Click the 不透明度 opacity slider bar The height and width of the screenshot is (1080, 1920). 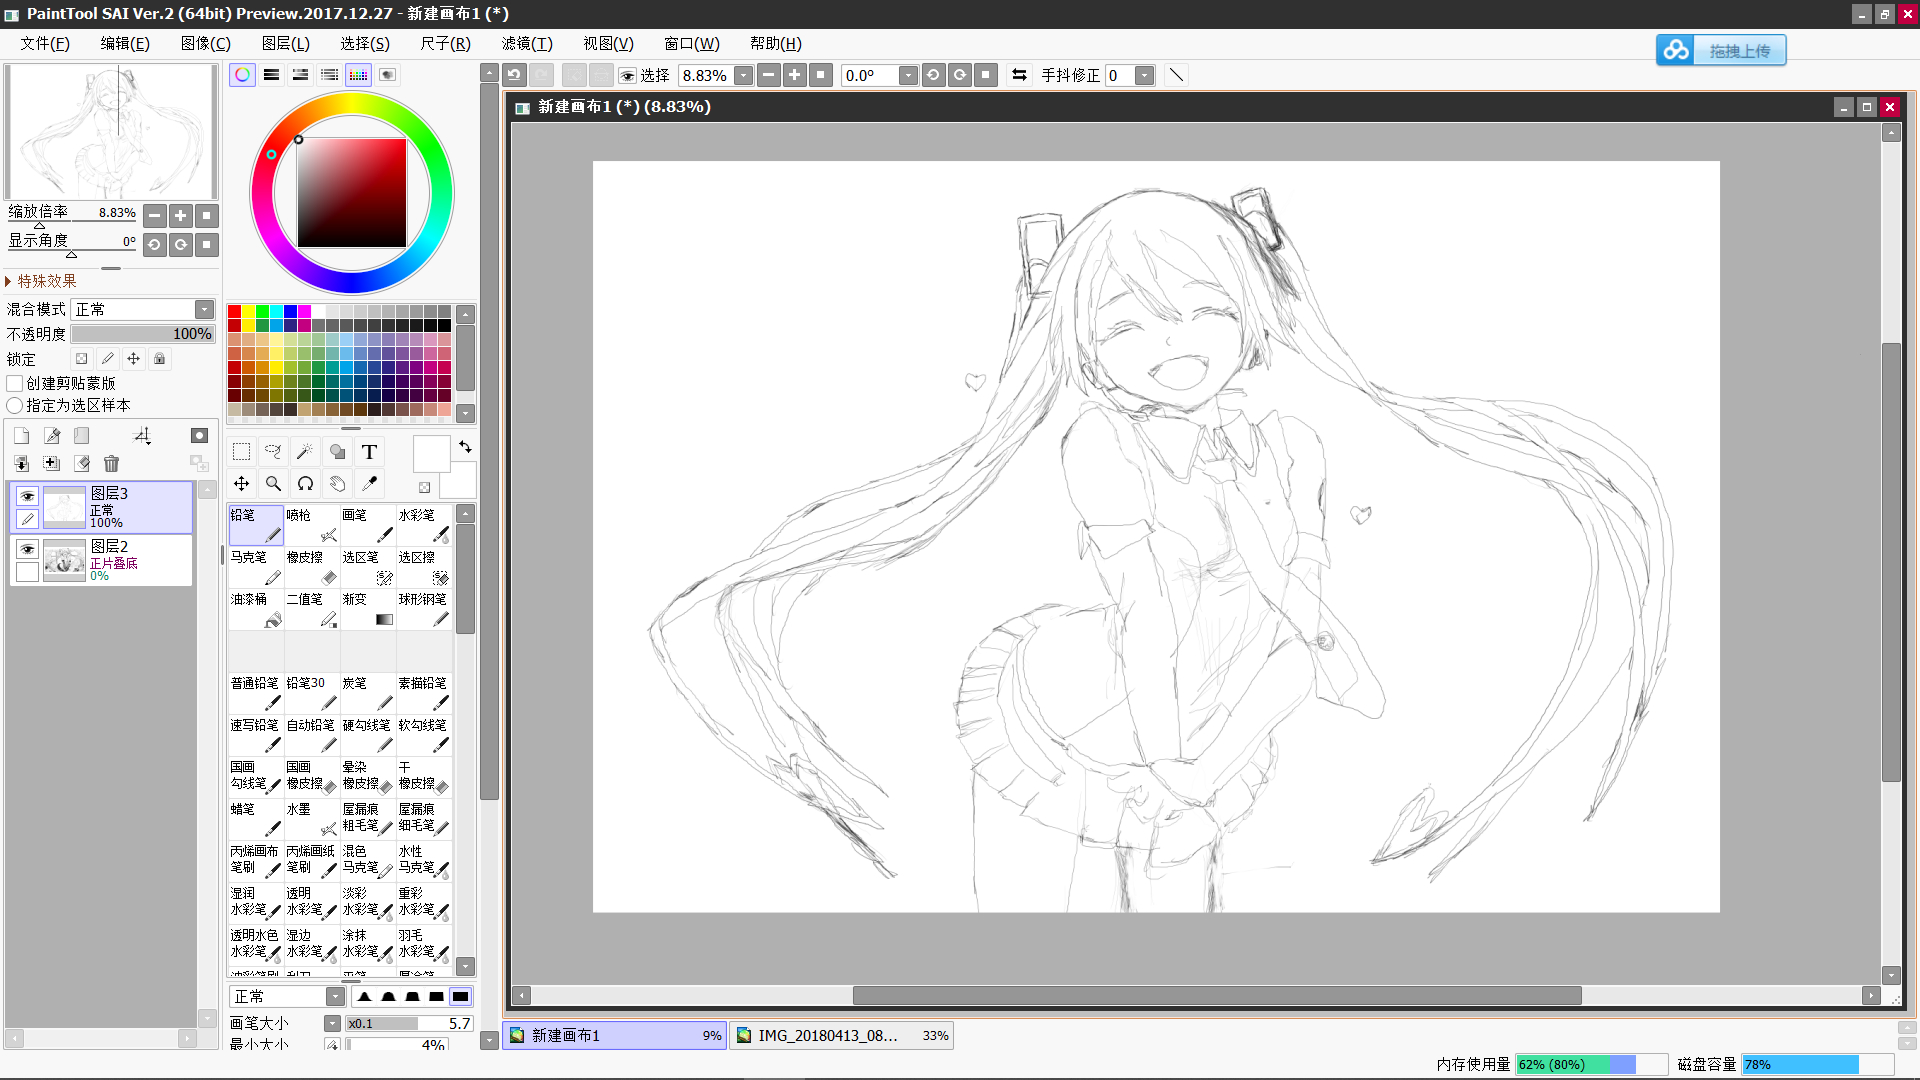click(x=142, y=334)
